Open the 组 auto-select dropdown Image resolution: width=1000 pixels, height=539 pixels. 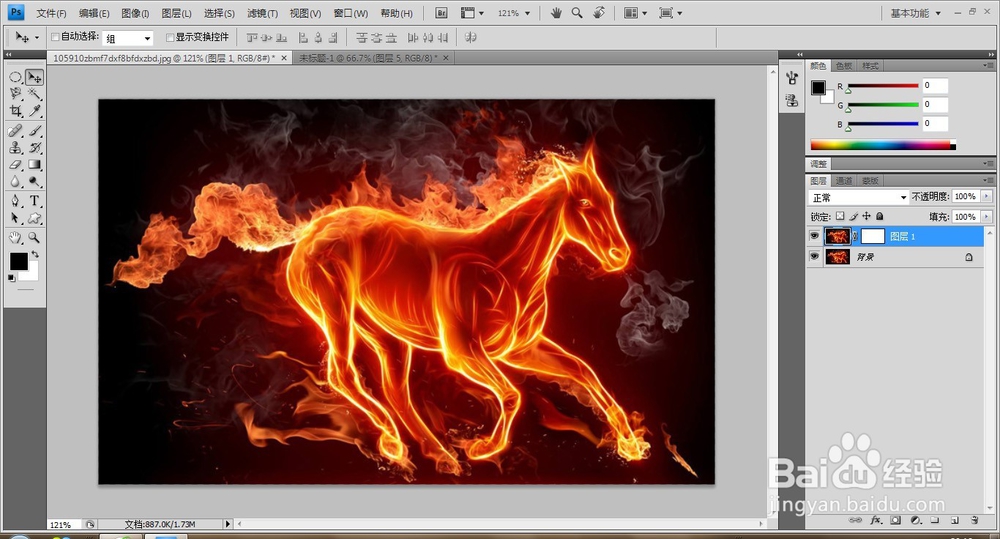point(128,38)
